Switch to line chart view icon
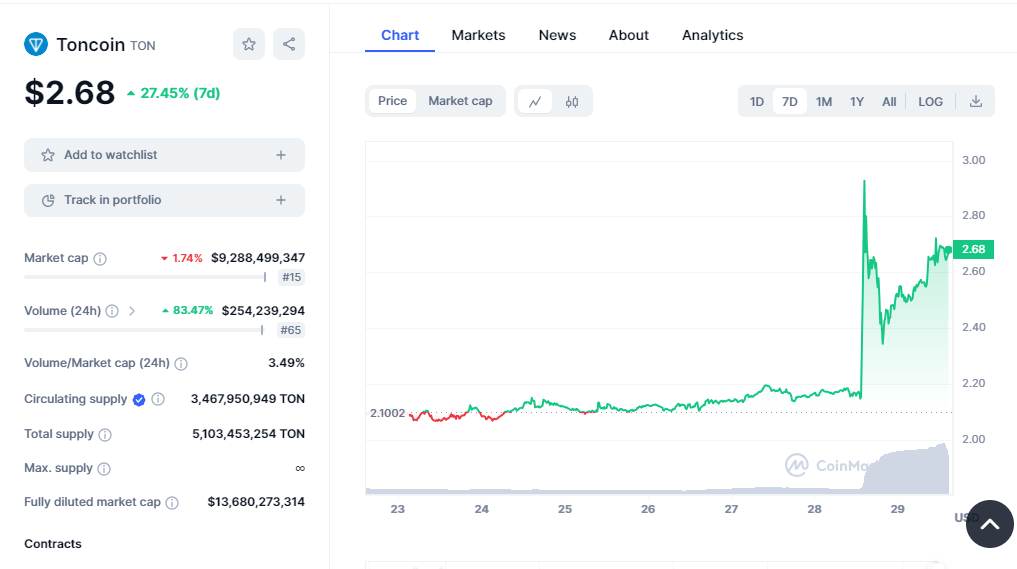 click(535, 101)
